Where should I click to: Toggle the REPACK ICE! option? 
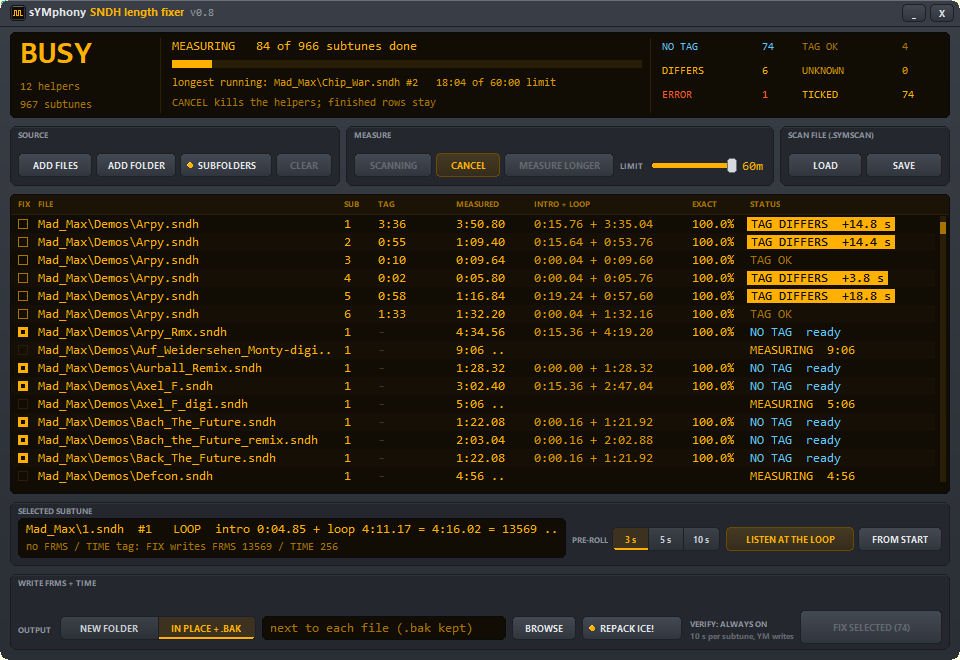631,628
